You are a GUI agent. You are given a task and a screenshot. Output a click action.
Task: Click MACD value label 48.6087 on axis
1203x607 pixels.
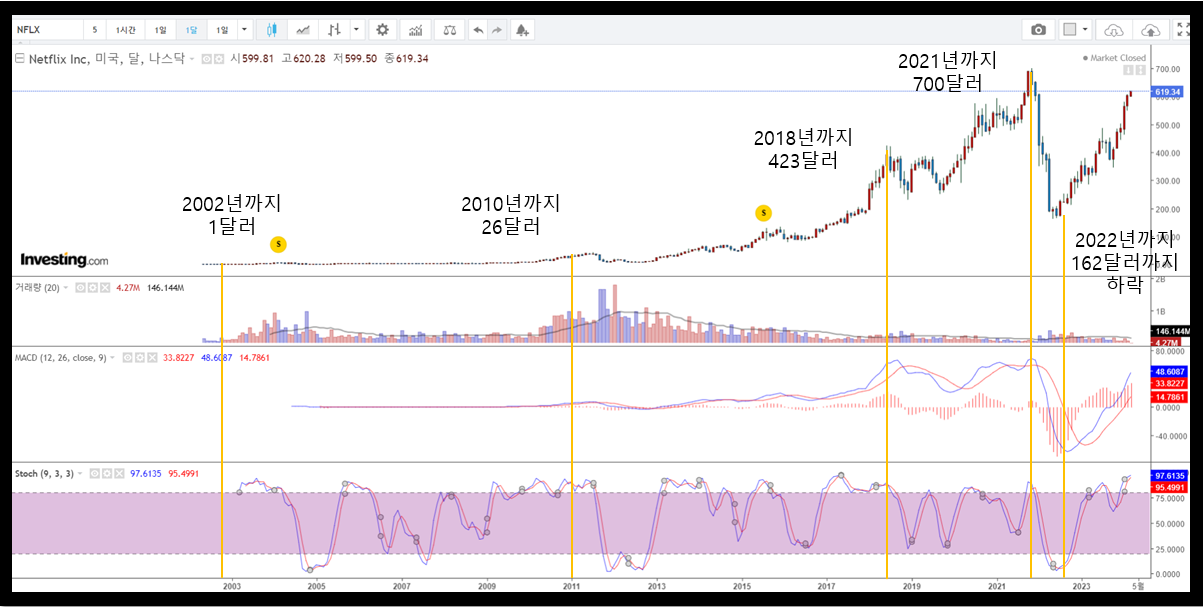tap(1170, 370)
